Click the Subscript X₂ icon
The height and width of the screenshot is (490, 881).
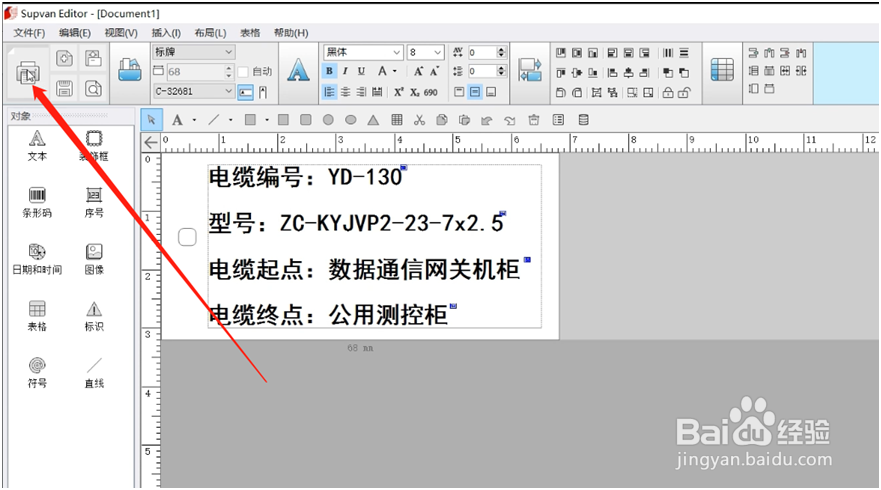click(415, 92)
